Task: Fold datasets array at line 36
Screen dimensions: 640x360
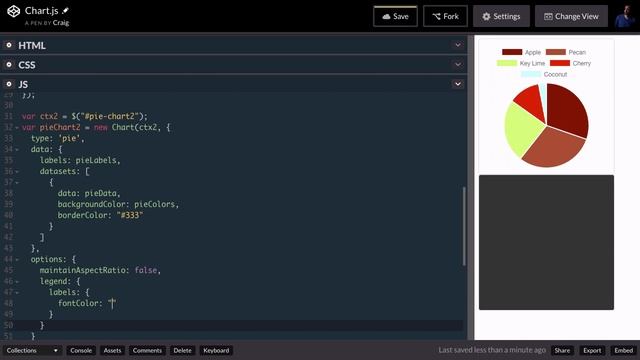Action: coord(17,172)
